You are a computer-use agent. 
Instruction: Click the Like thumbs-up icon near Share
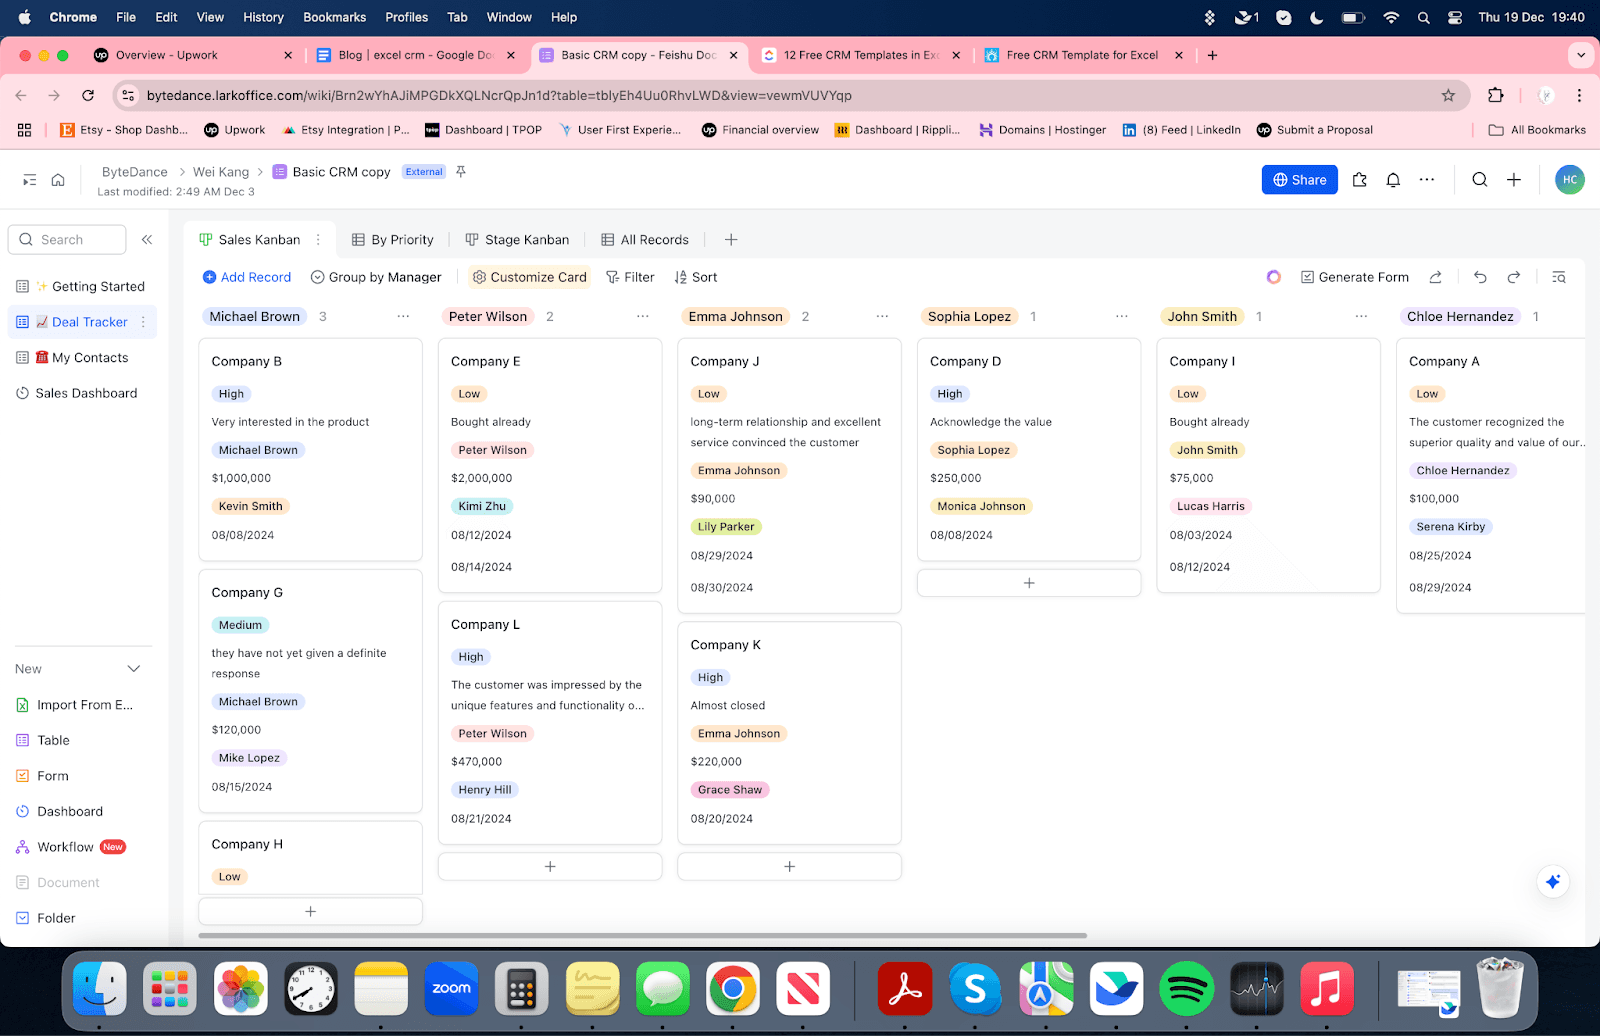pyautogui.click(x=1359, y=180)
